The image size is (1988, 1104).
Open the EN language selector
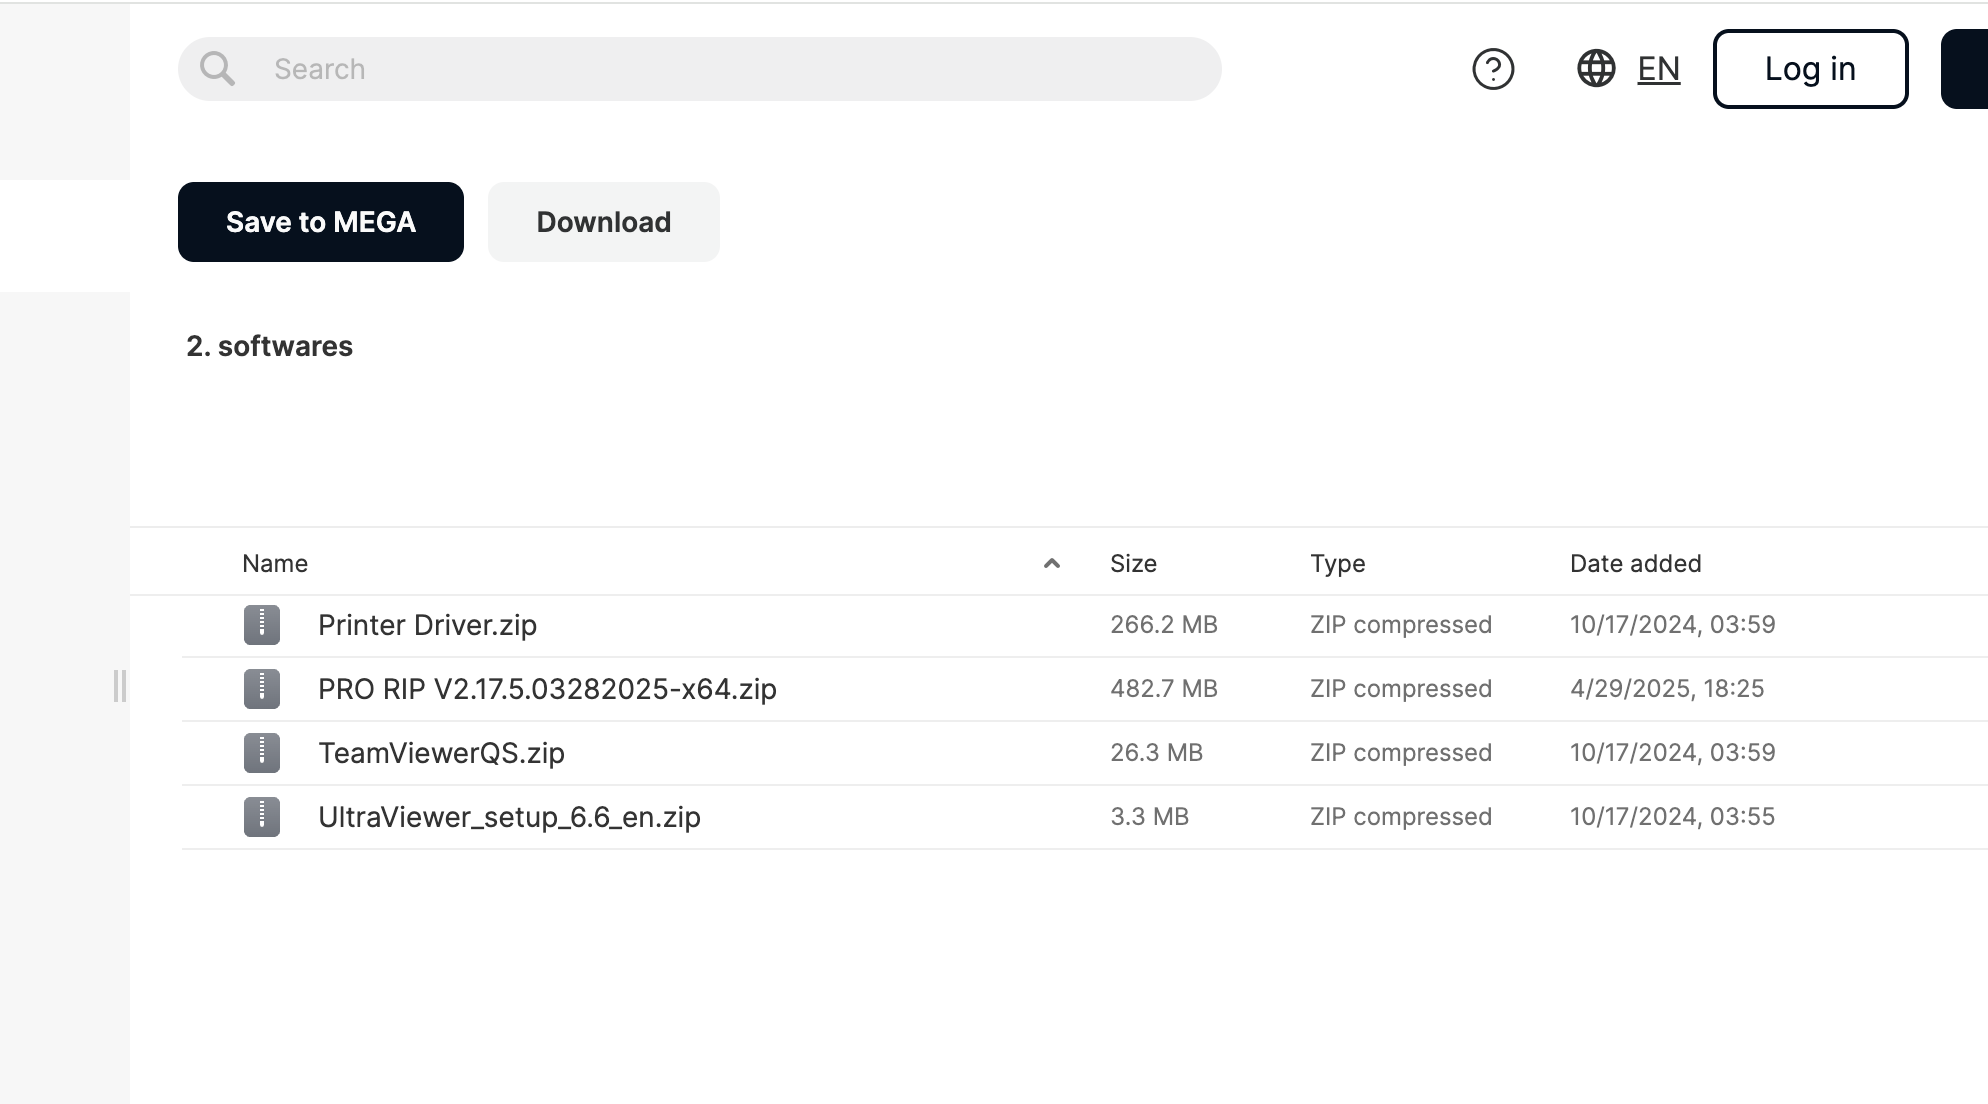(x=1658, y=69)
